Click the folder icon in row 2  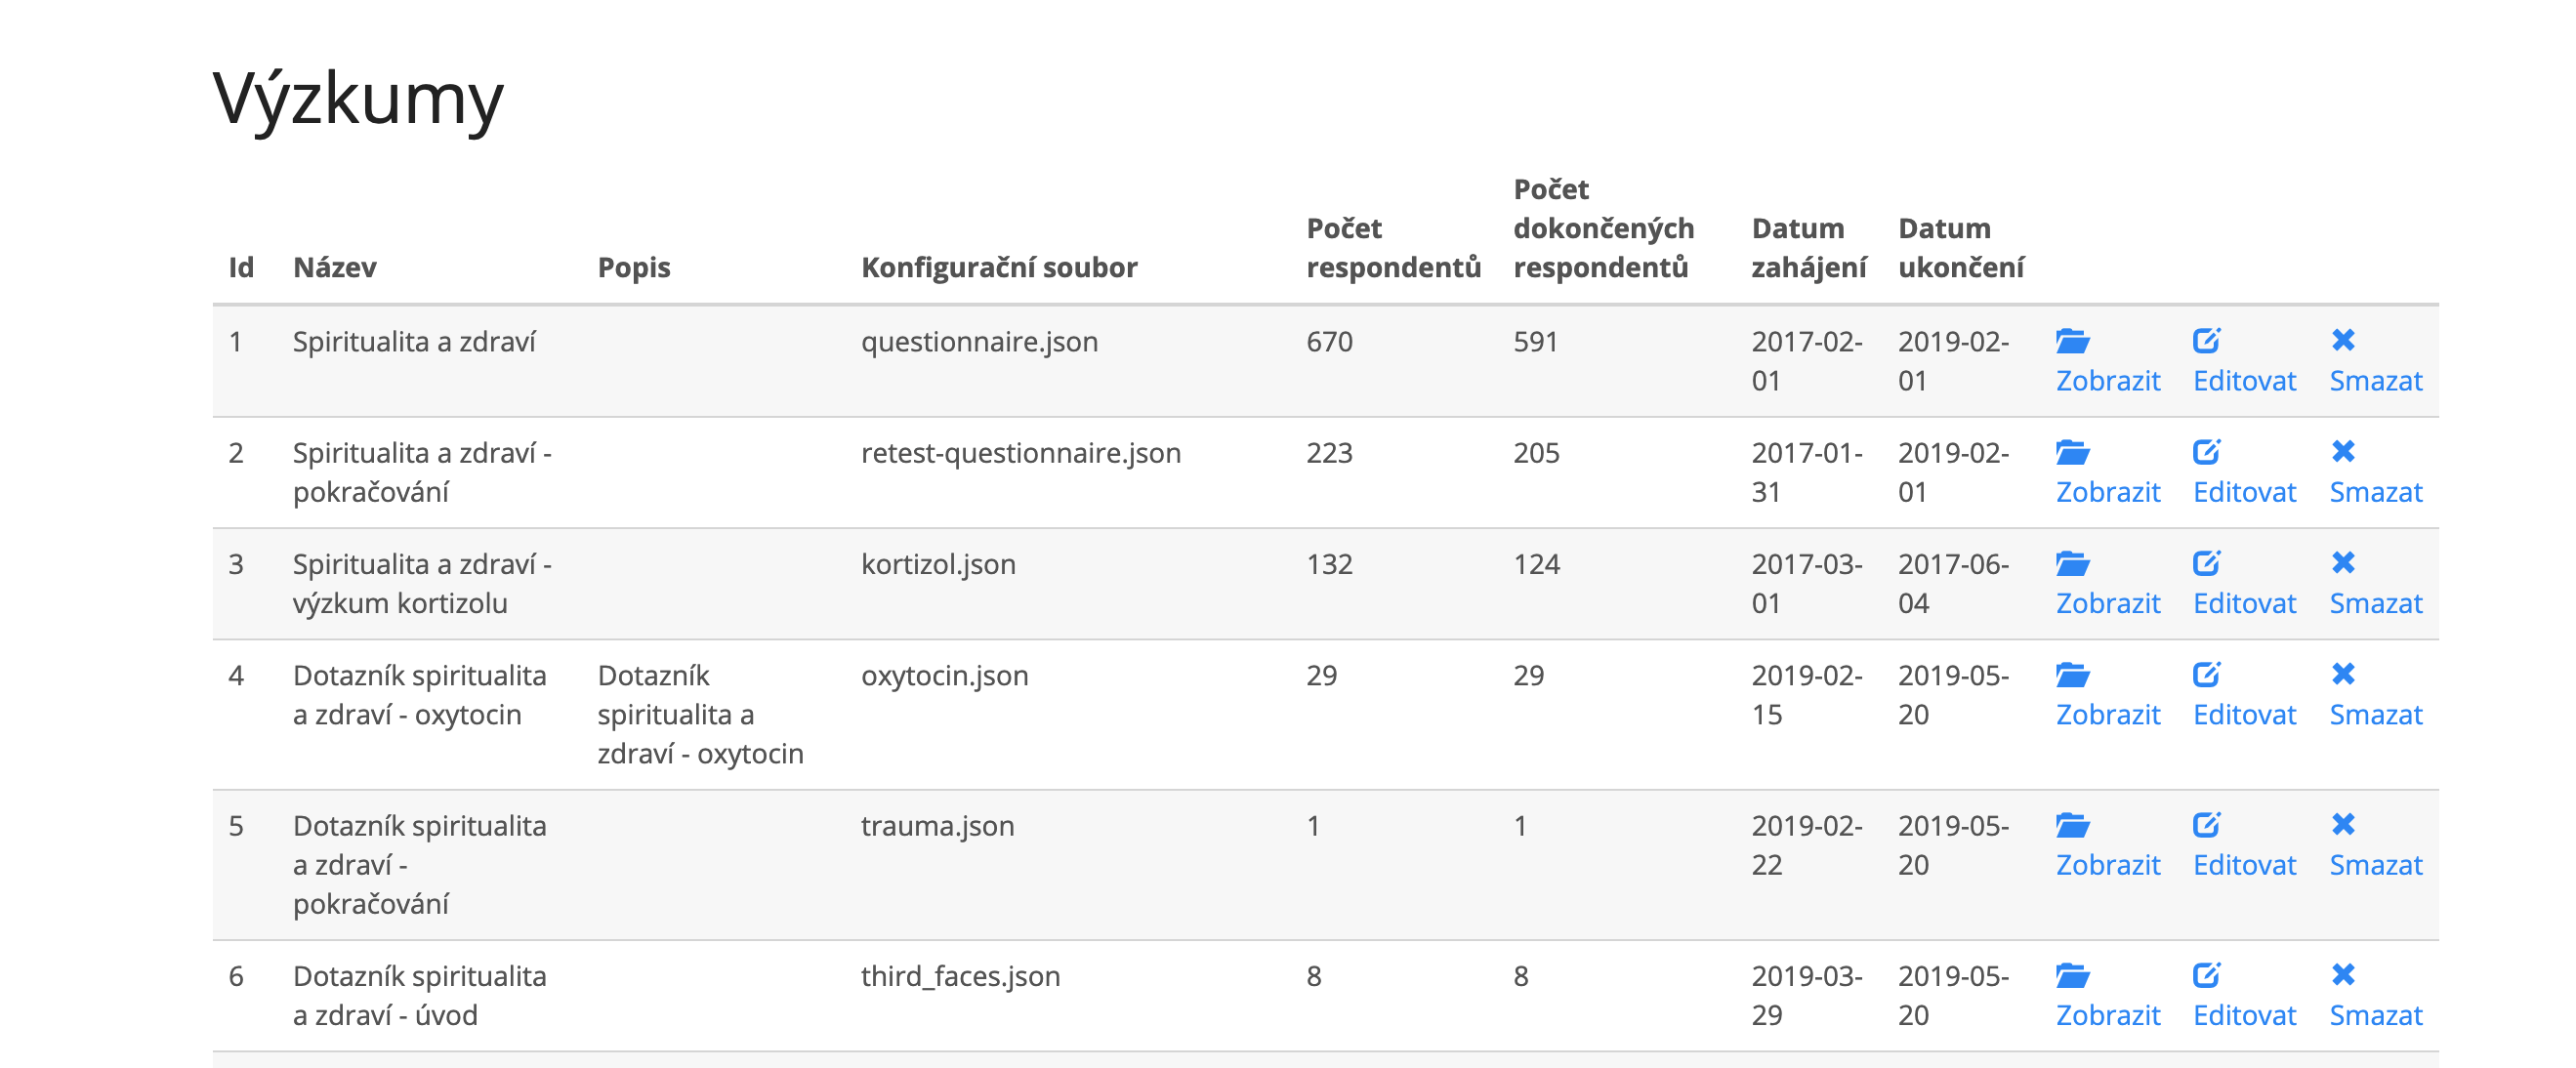[2072, 452]
